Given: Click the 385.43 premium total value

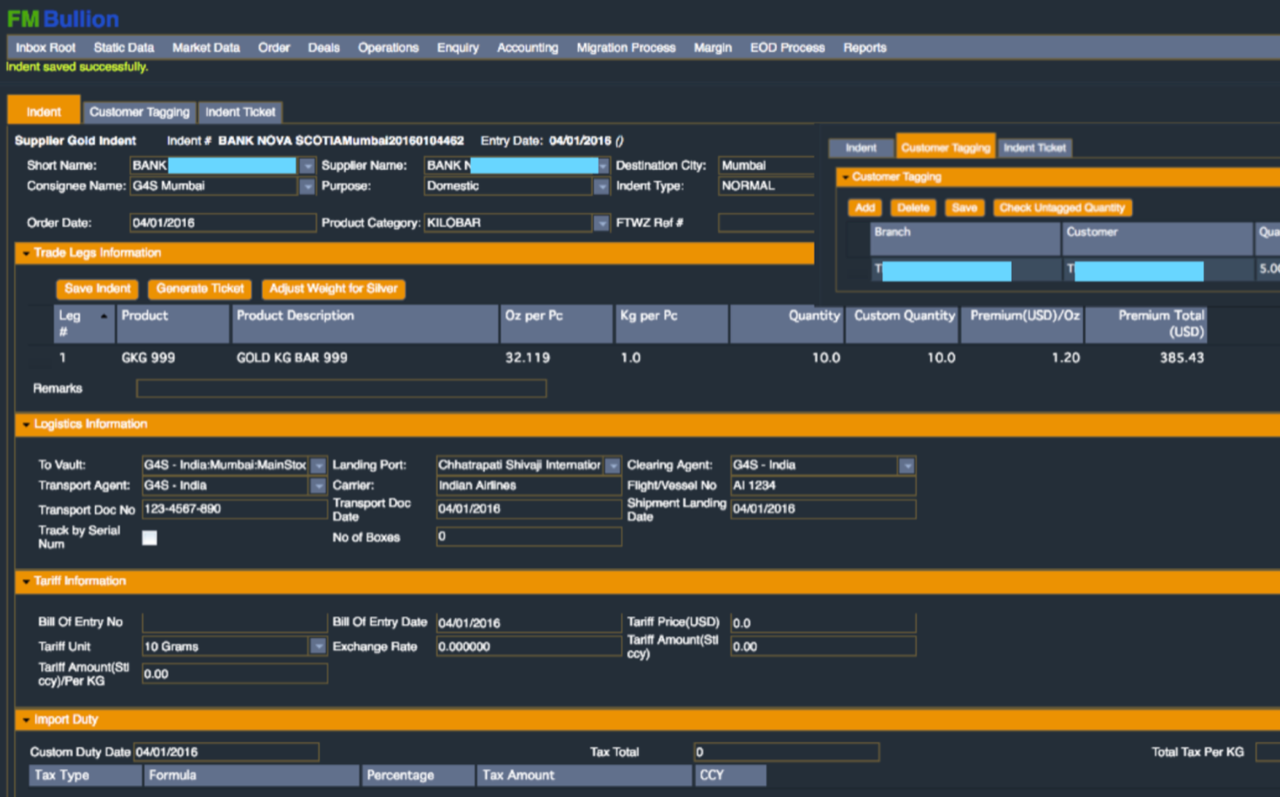Looking at the screenshot, I should pyautogui.click(x=1182, y=357).
